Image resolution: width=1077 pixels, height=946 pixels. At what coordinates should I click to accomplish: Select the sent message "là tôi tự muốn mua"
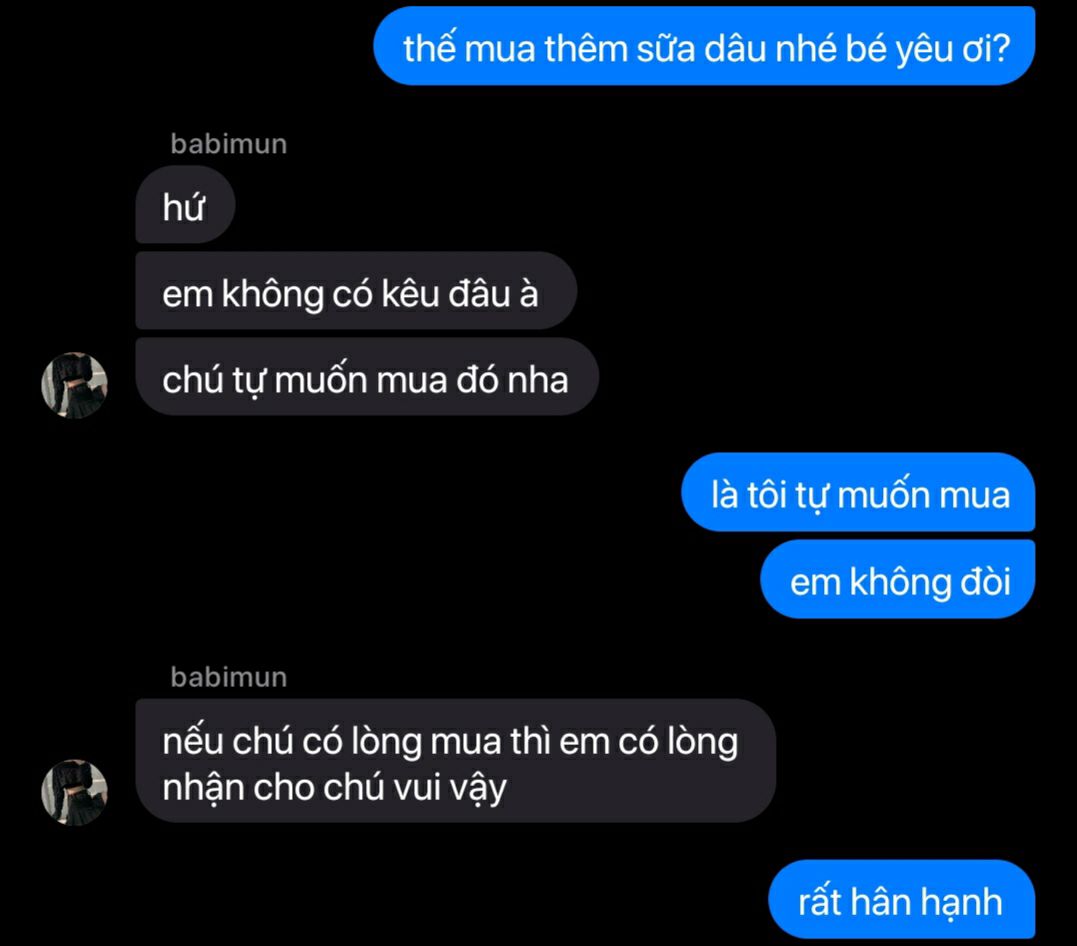859,492
